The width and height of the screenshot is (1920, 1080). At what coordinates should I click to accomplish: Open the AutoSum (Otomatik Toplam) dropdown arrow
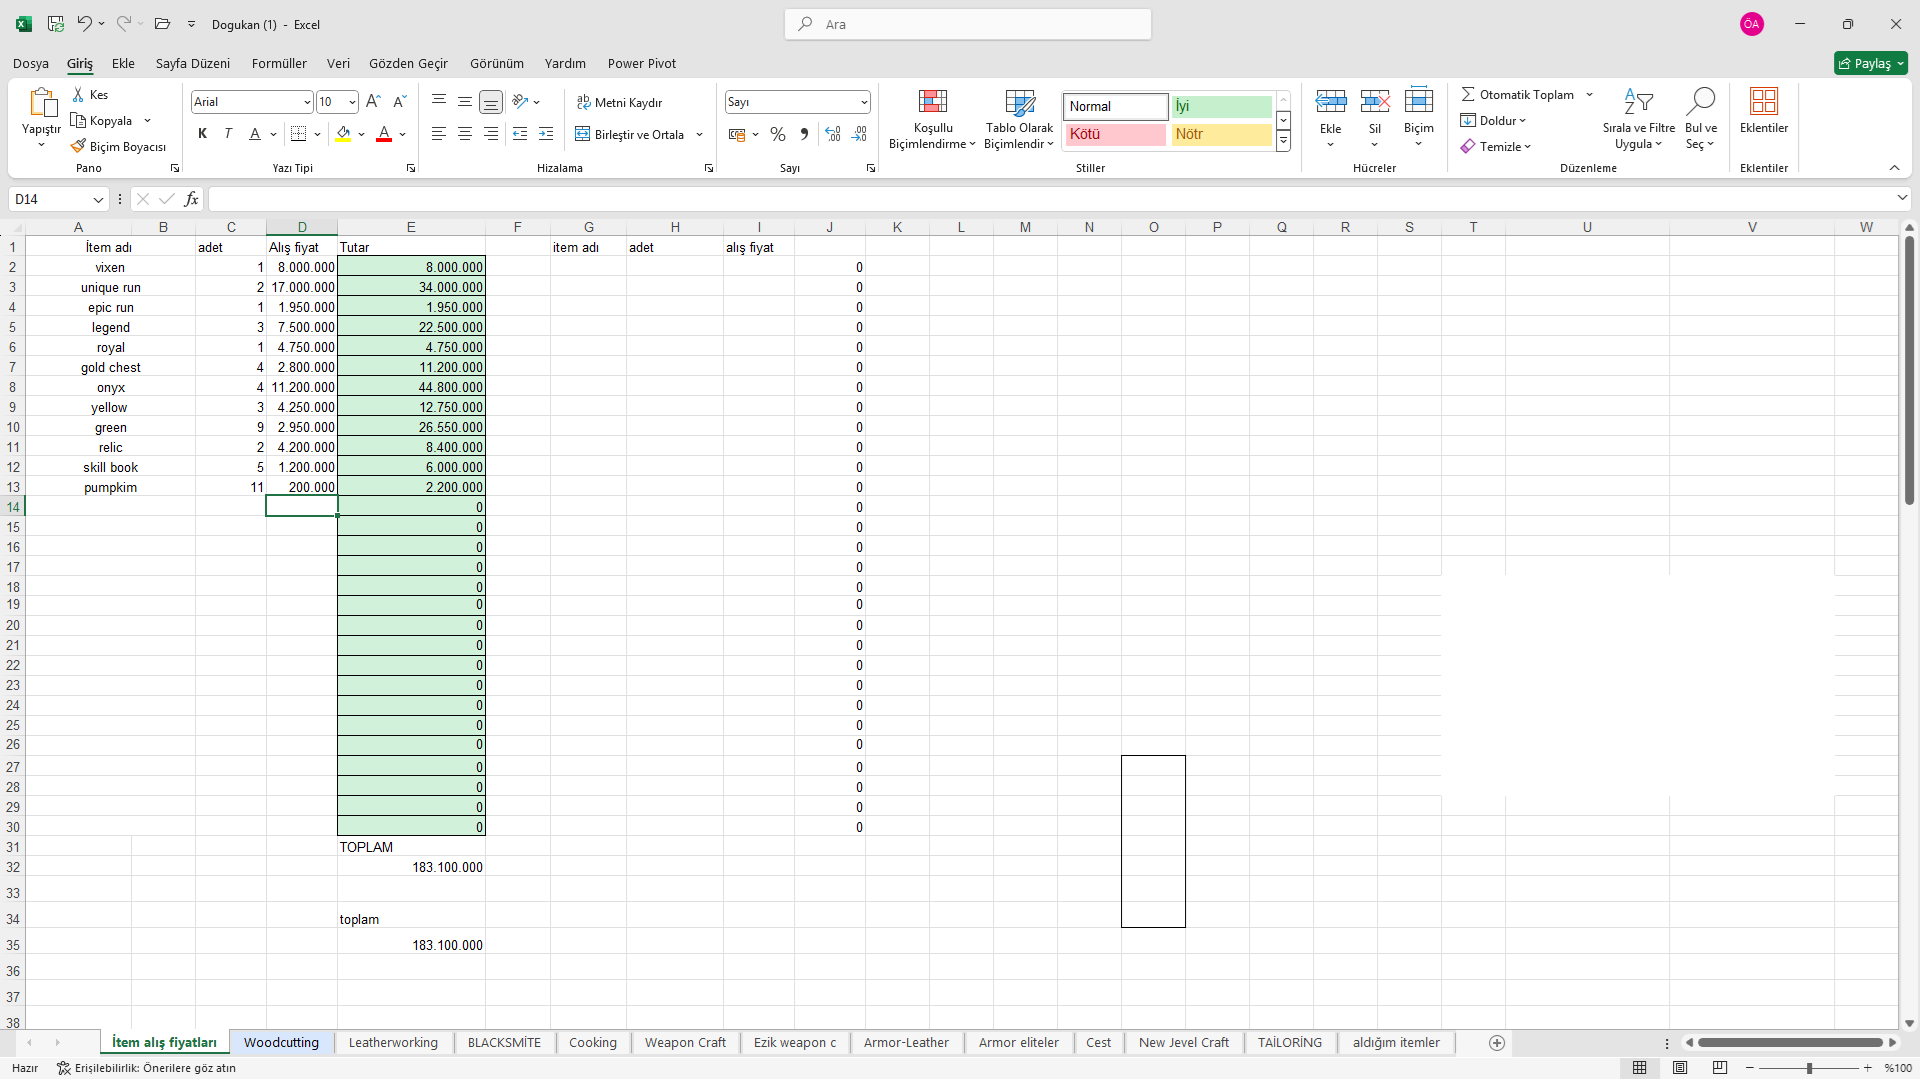point(1589,95)
